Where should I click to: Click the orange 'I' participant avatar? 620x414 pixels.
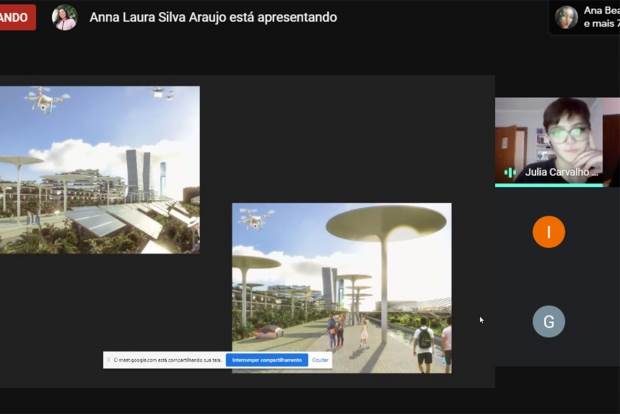[548, 232]
